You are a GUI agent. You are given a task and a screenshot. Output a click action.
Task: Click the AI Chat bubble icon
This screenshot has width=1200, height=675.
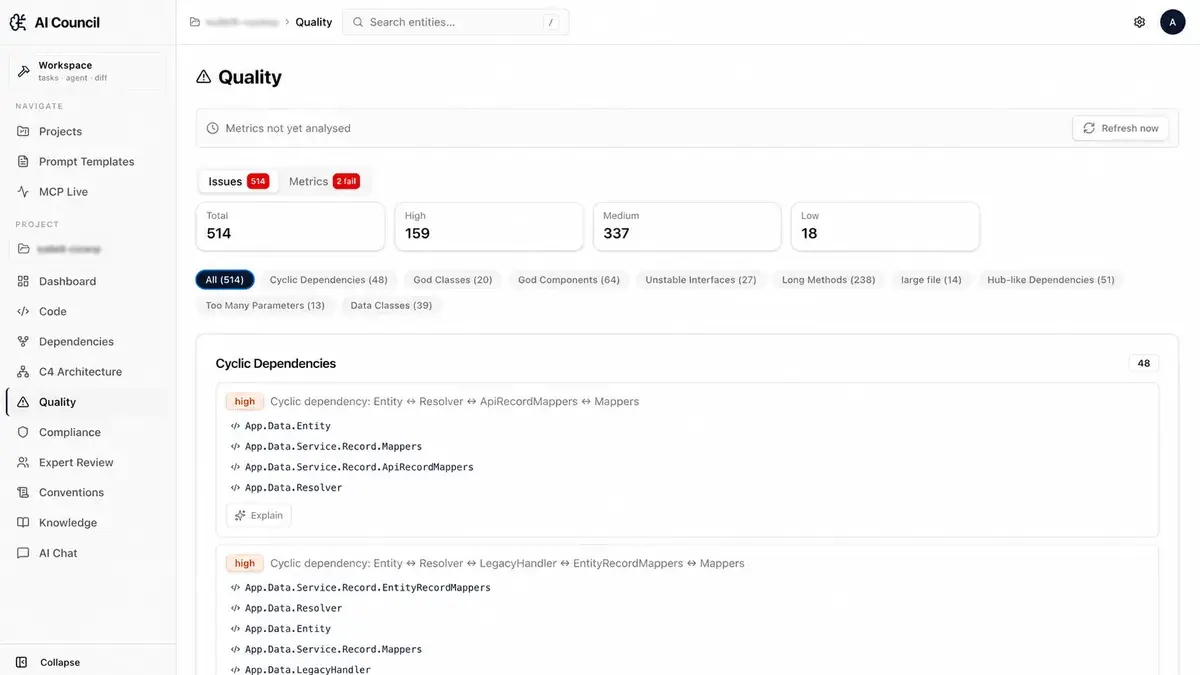[23, 553]
